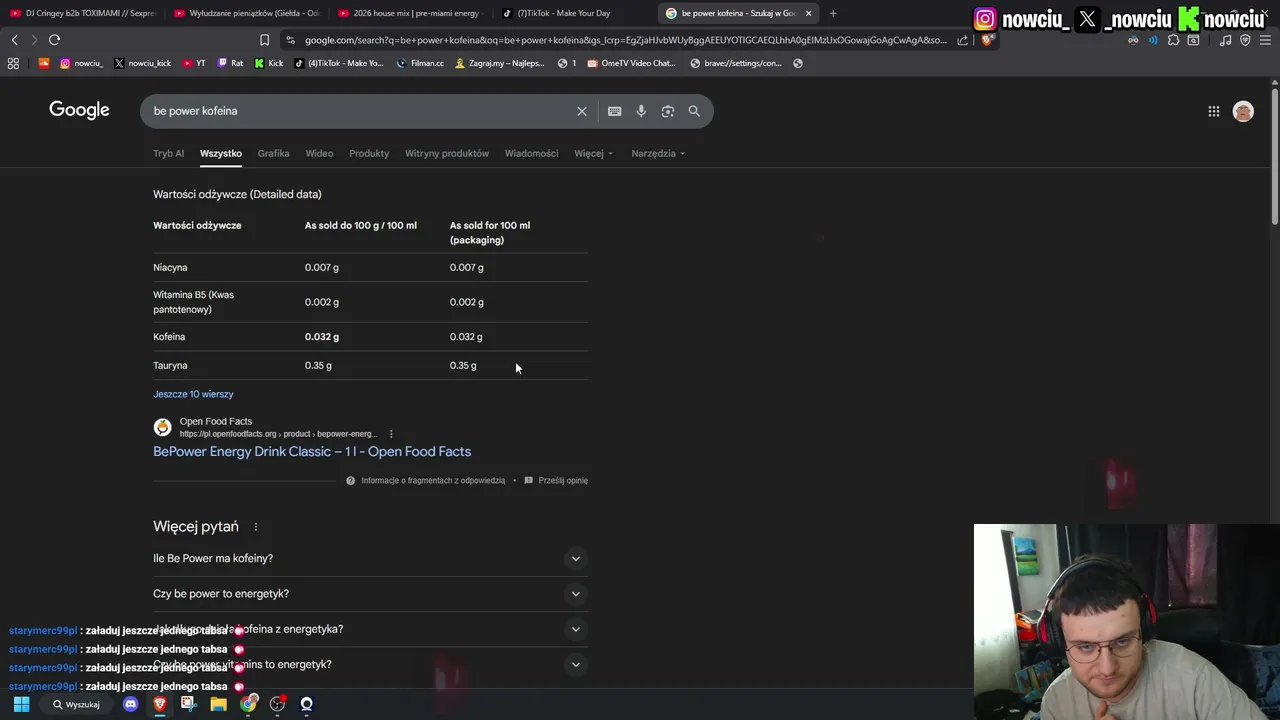Image resolution: width=1280 pixels, height=720 pixels.
Task: Switch to the TikTok 'Make Your Day' browser tab
Action: [573, 13]
